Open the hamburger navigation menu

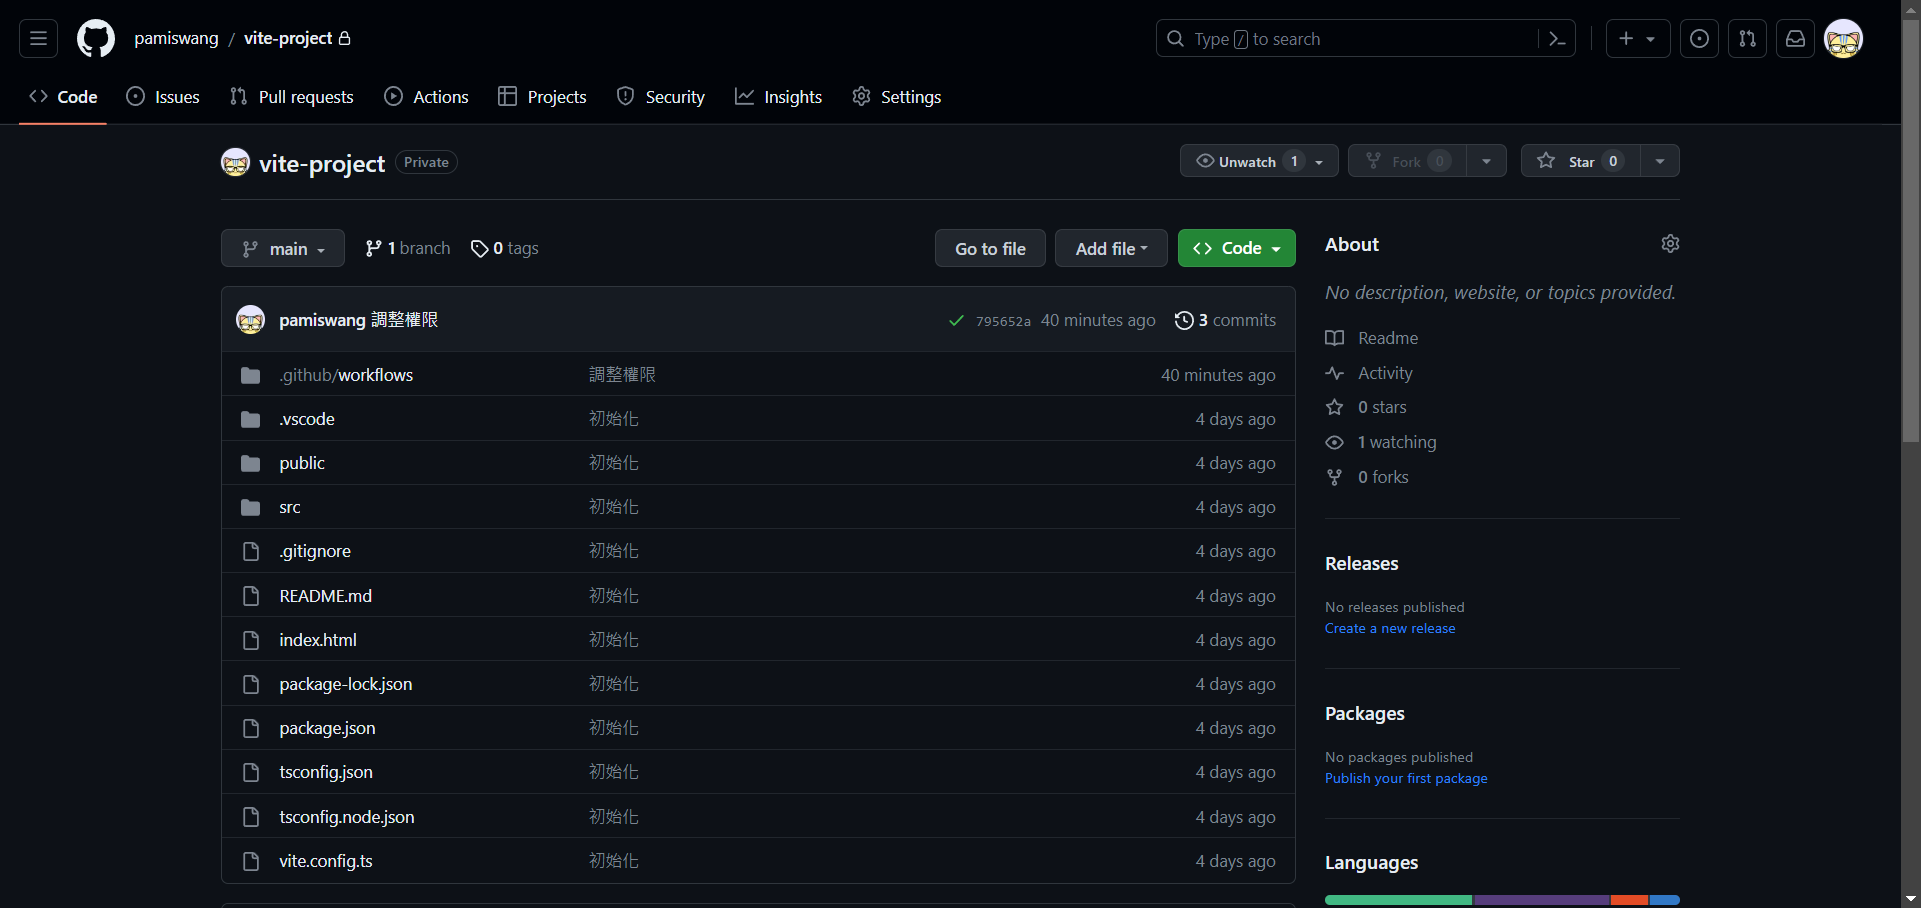coord(38,39)
